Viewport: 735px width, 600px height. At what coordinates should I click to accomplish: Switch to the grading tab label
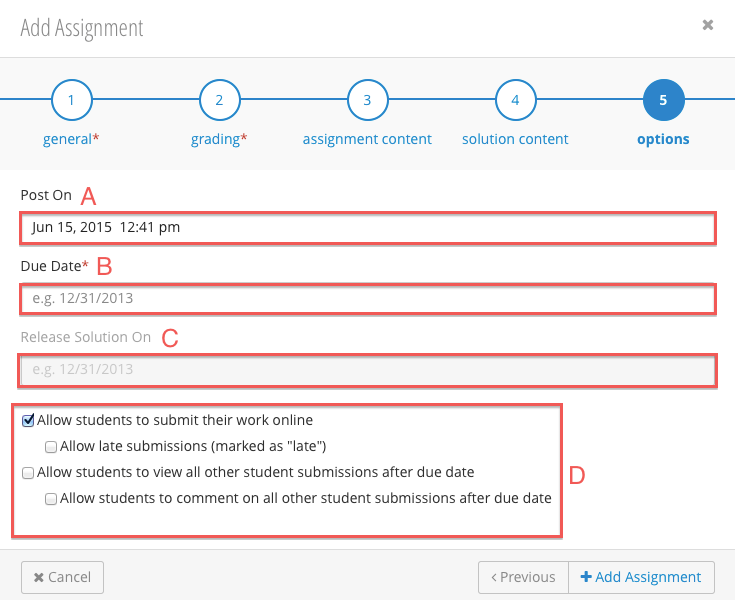point(219,139)
